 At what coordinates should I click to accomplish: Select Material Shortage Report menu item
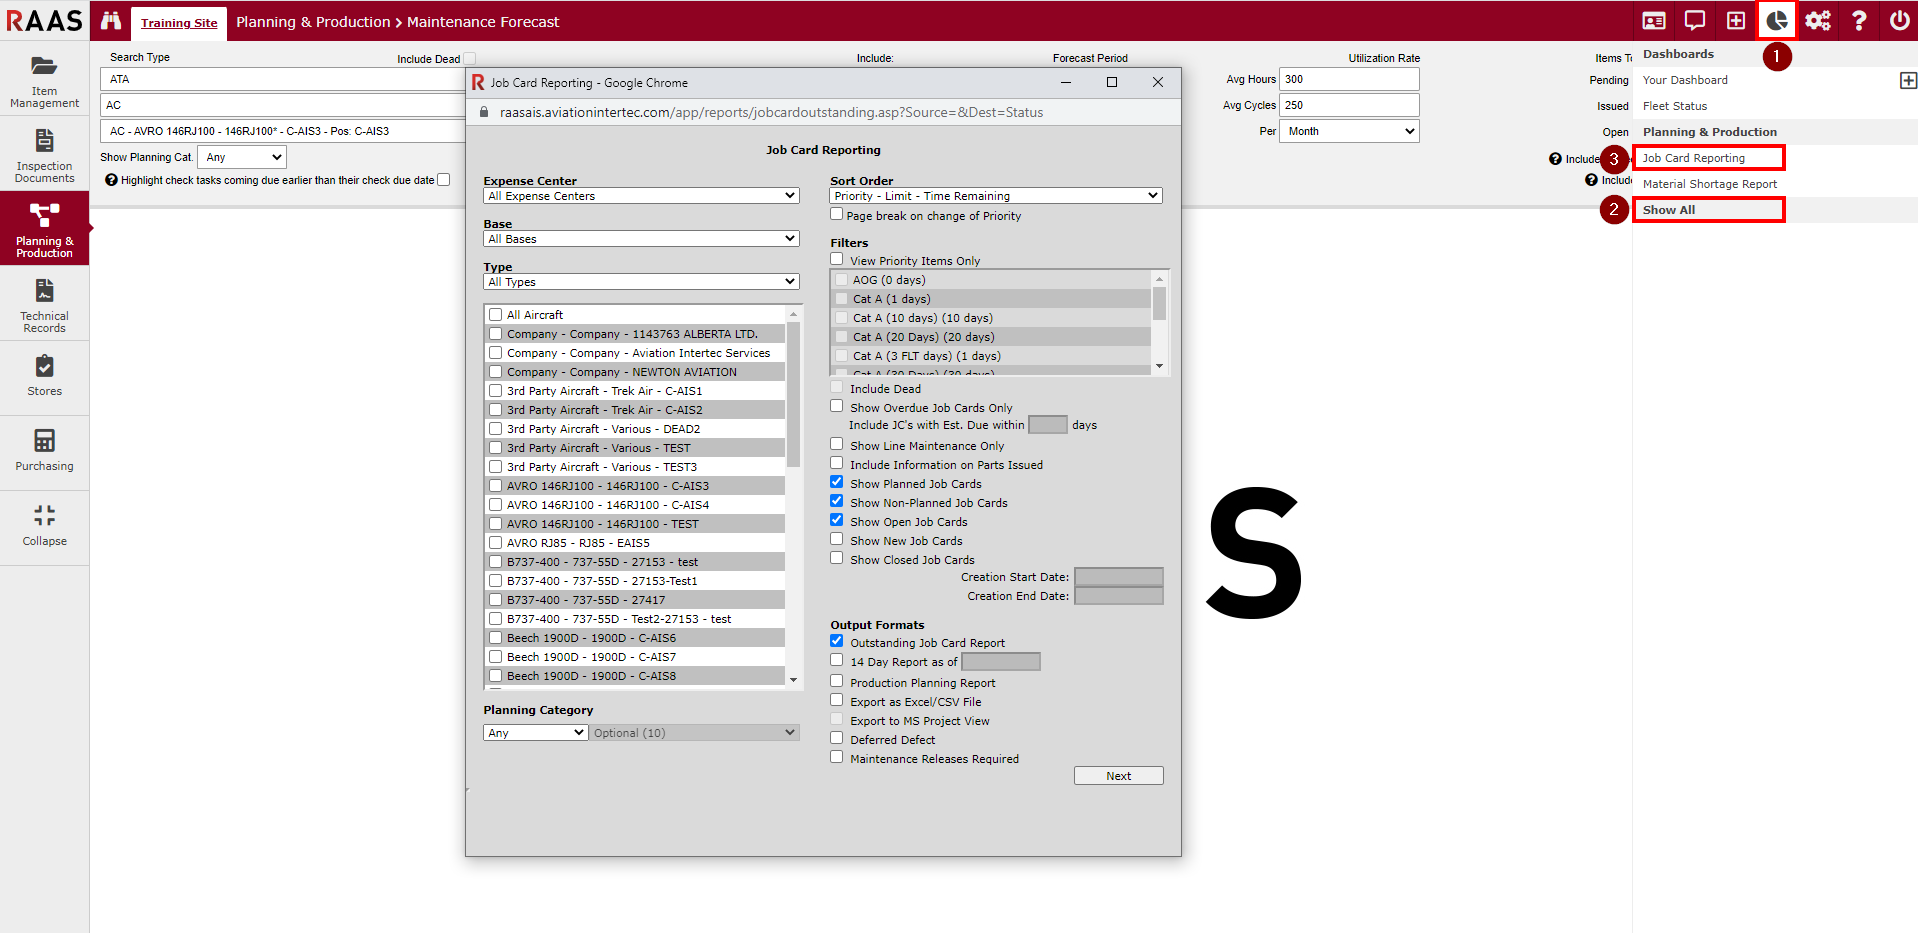1709,184
